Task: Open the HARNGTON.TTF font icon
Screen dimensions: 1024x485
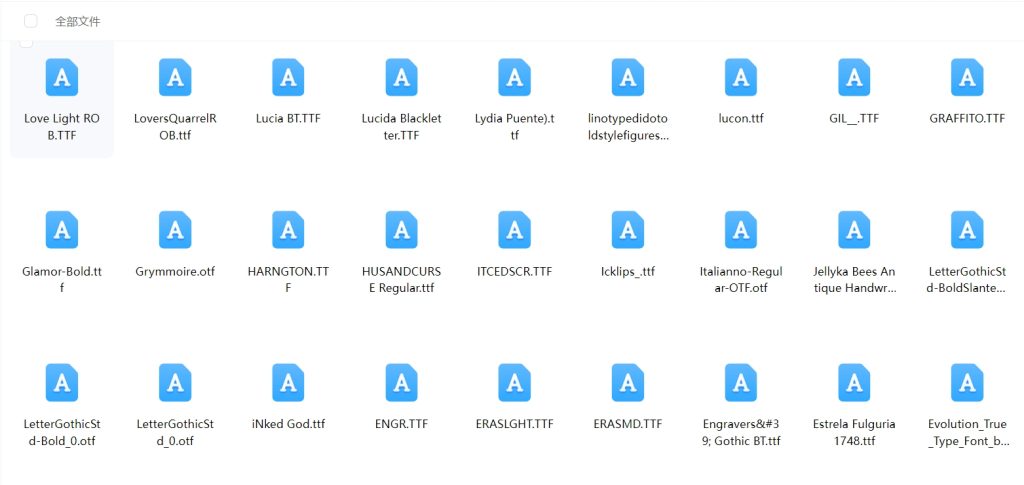Action: (x=288, y=230)
